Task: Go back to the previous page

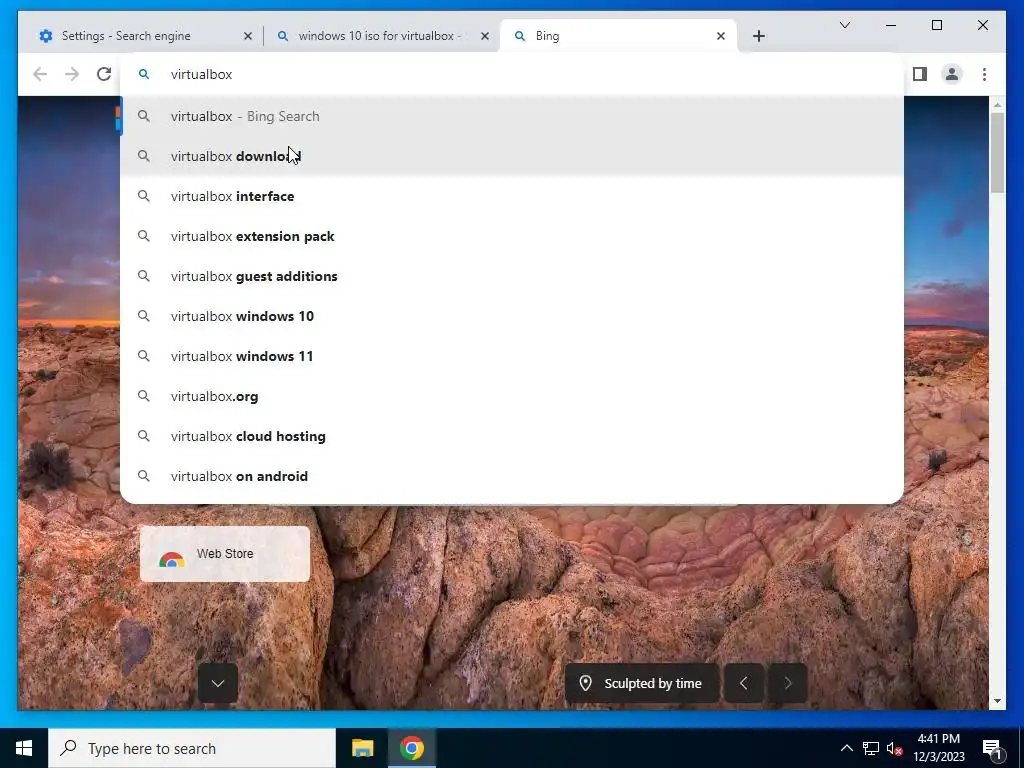Action: click(40, 74)
